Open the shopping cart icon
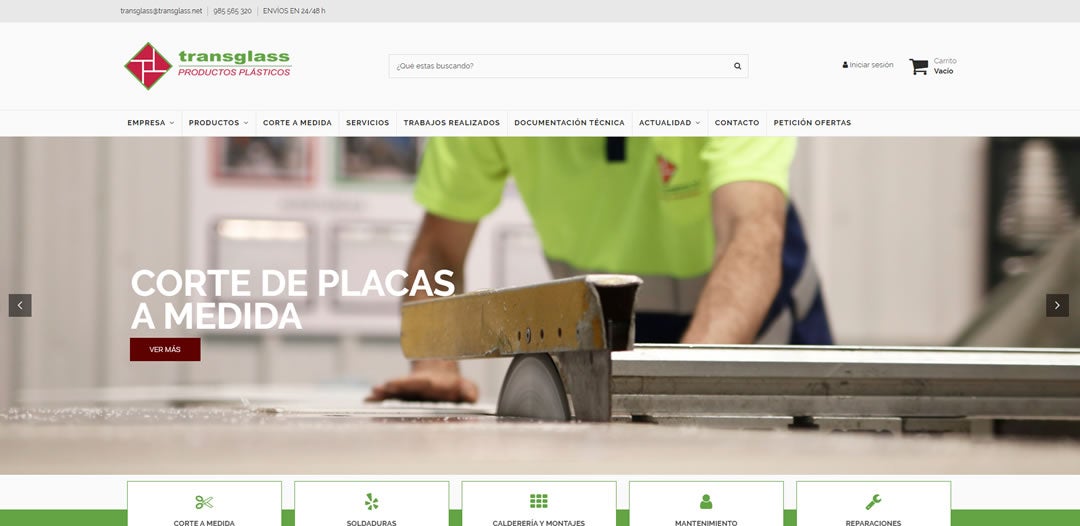1080x526 pixels. 918,66
